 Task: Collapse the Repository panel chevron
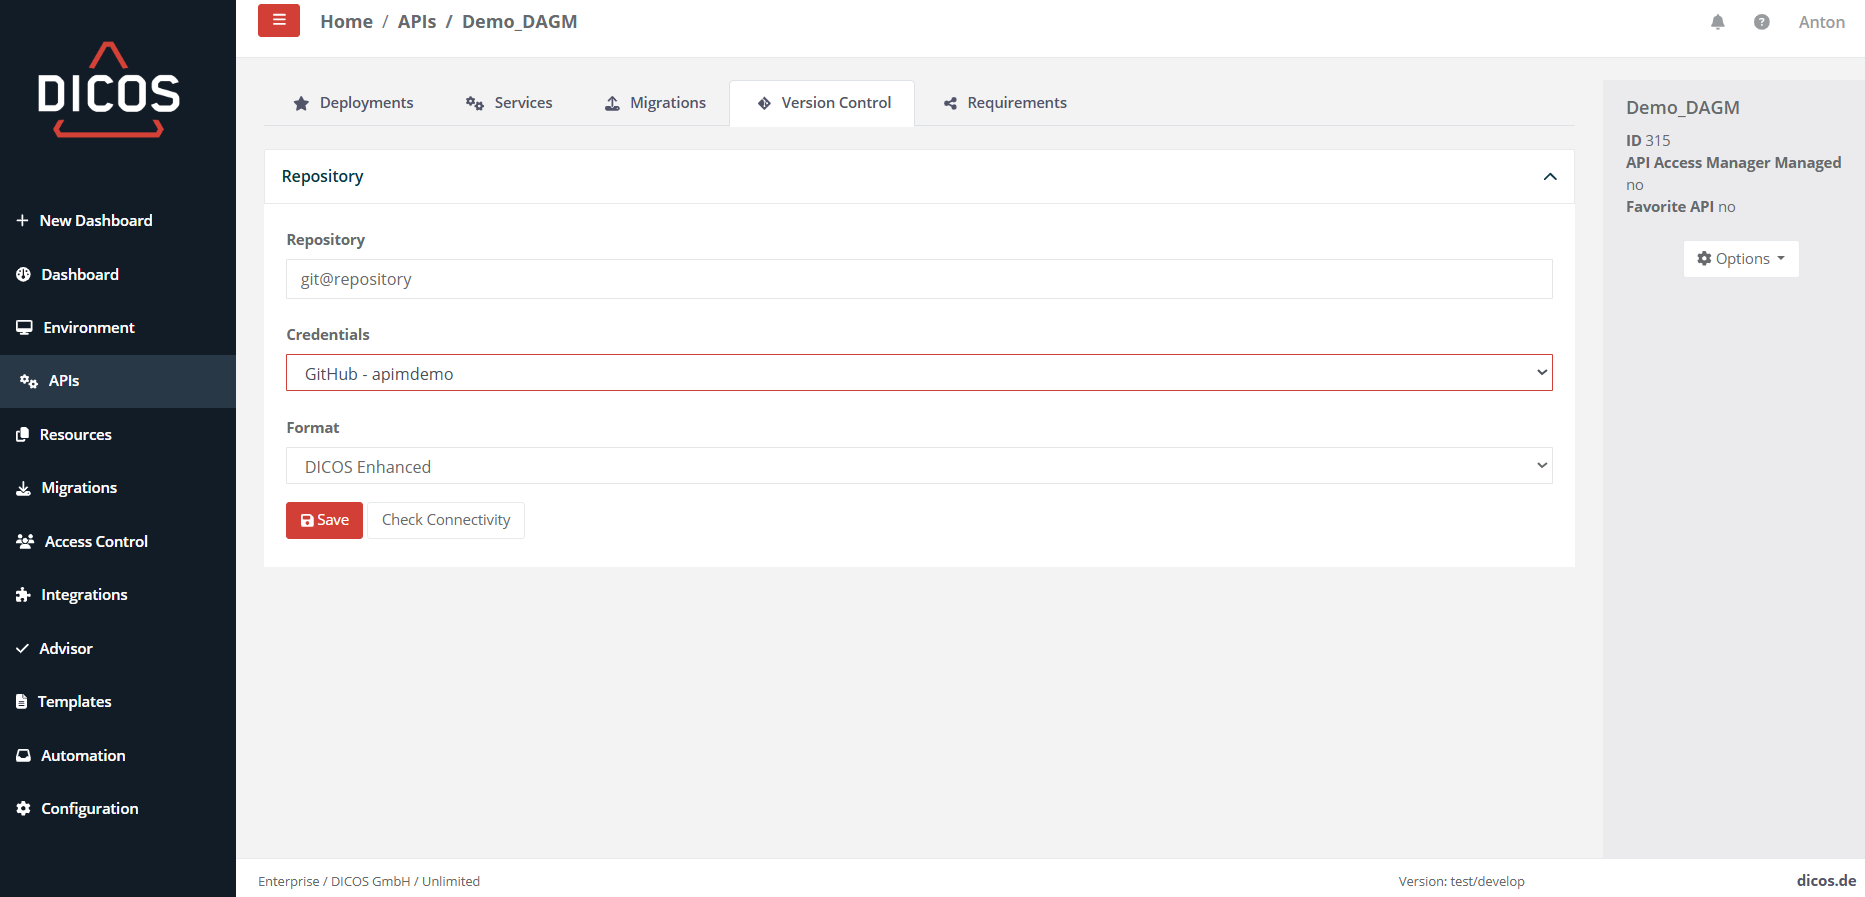pyautogui.click(x=1549, y=177)
